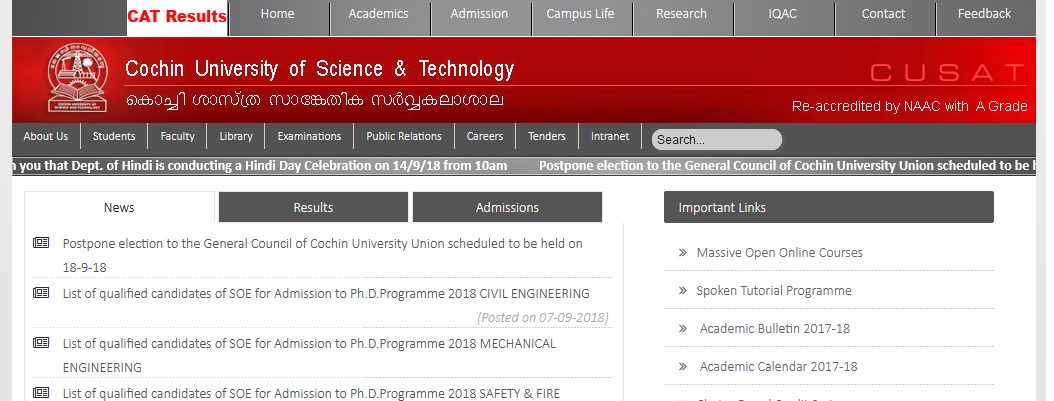Open Ph.D. qualified list CIVIL ENGINEERING

[x=326, y=294]
